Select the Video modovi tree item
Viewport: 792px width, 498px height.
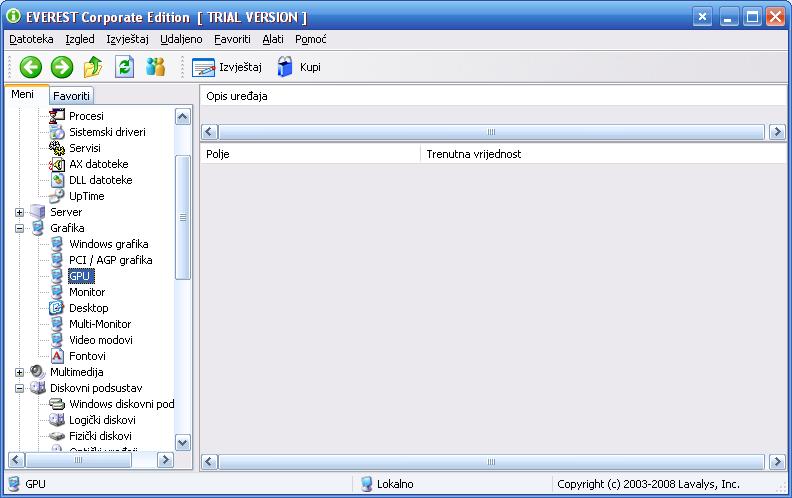(x=101, y=340)
